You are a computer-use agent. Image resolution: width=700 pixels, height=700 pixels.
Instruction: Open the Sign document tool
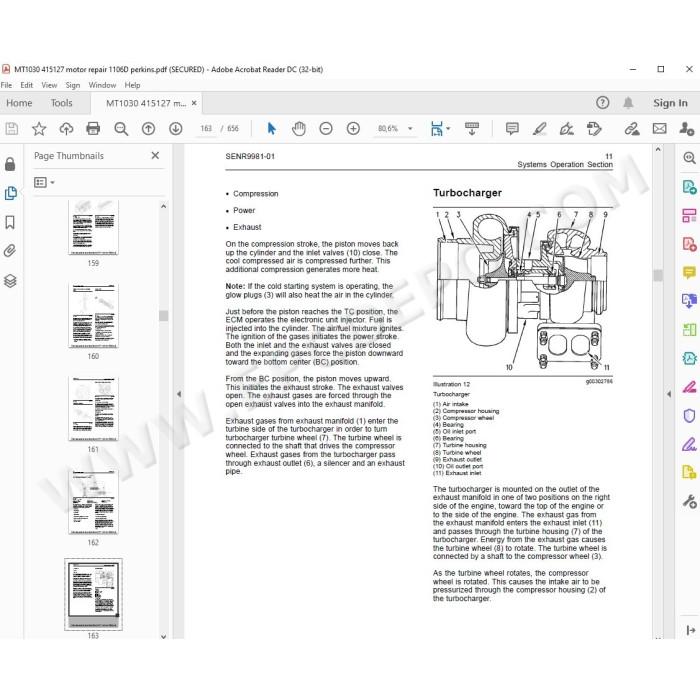click(x=567, y=129)
